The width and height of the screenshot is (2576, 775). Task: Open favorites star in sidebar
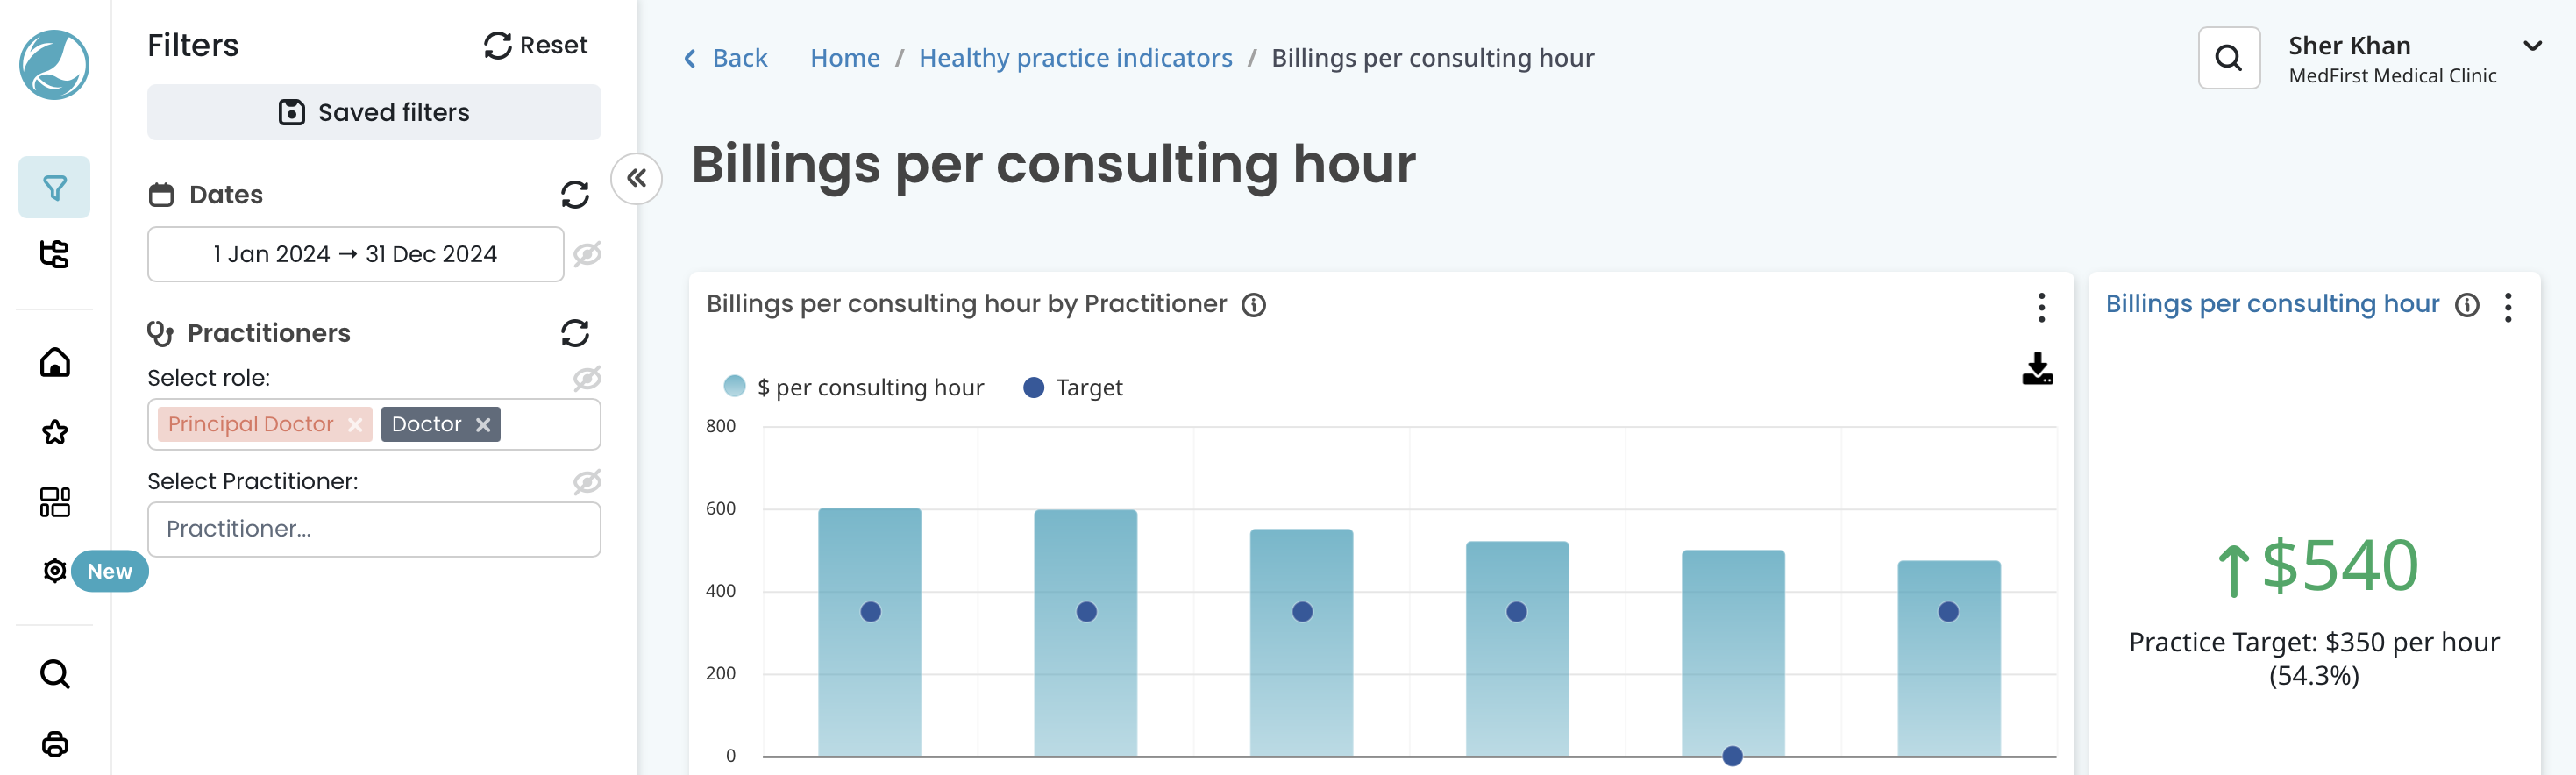coord(54,432)
